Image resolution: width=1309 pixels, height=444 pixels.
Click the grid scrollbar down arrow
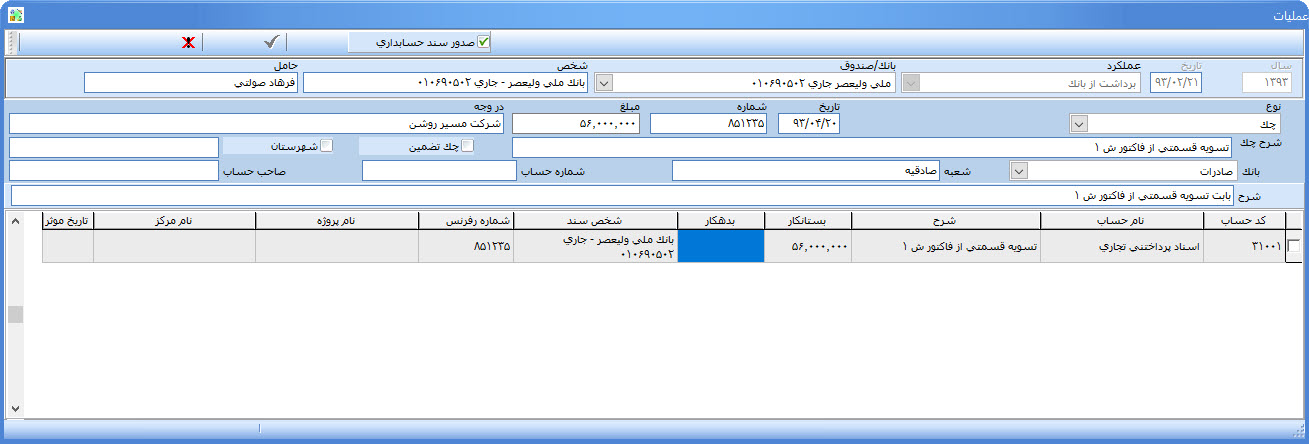pos(14,409)
